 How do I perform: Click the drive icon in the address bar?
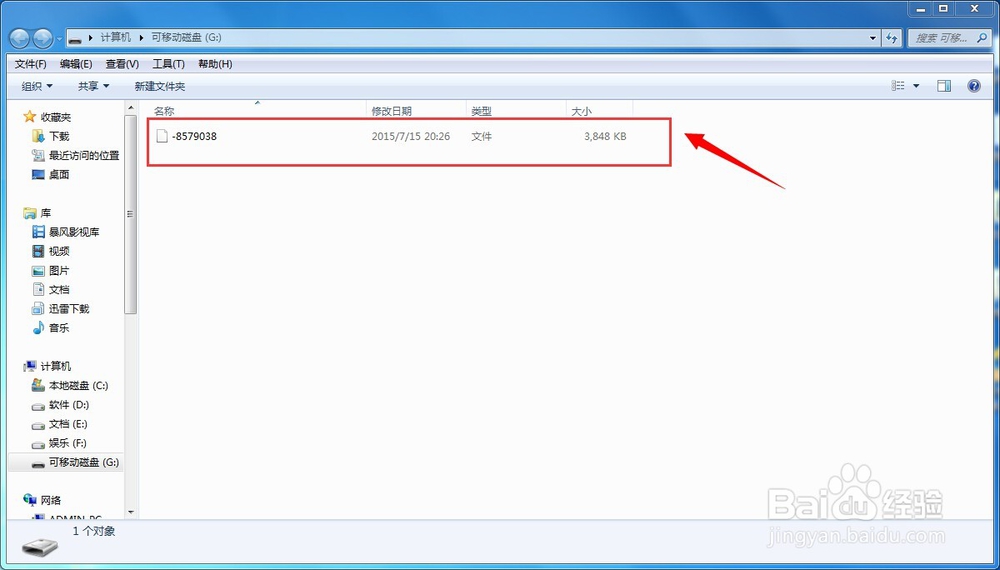click(75, 38)
